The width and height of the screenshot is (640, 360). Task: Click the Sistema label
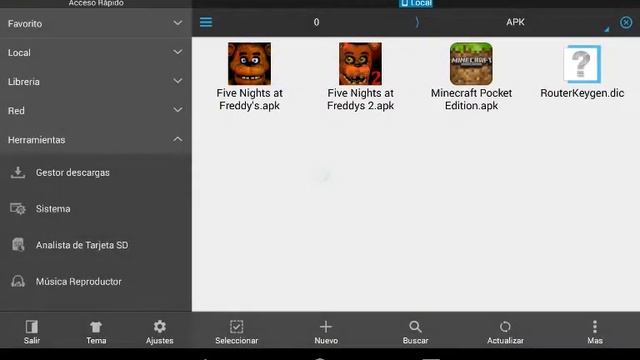53,209
